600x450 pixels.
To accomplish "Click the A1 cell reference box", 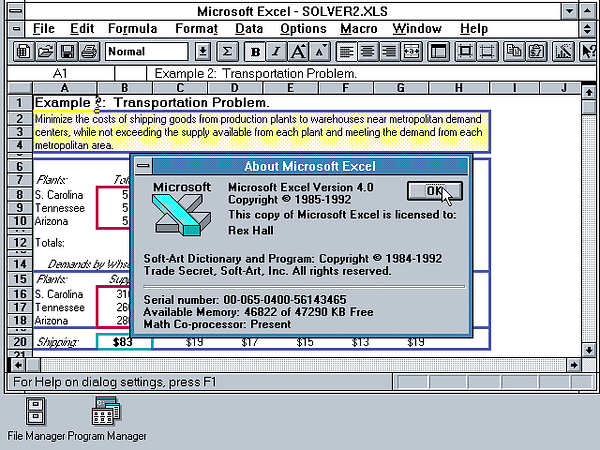I will pyautogui.click(x=60, y=73).
